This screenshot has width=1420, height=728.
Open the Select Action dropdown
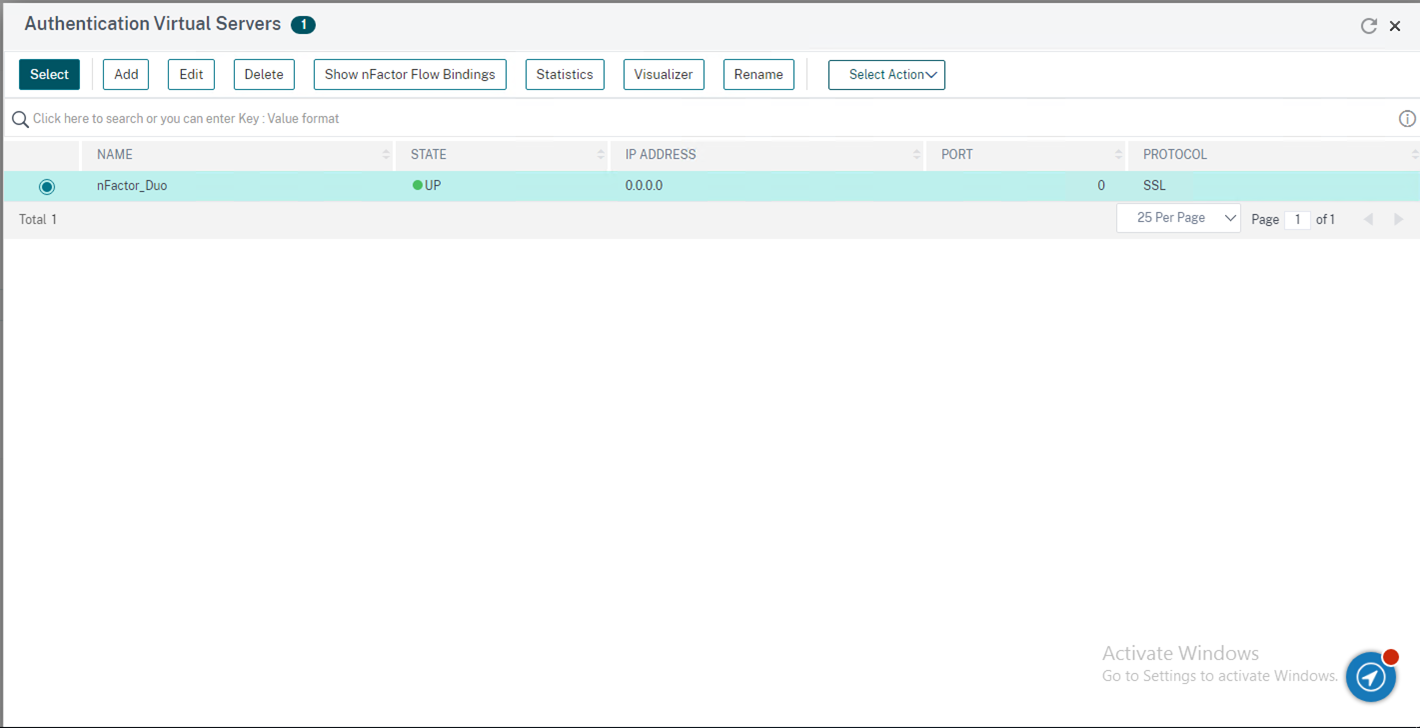[x=886, y=75]
